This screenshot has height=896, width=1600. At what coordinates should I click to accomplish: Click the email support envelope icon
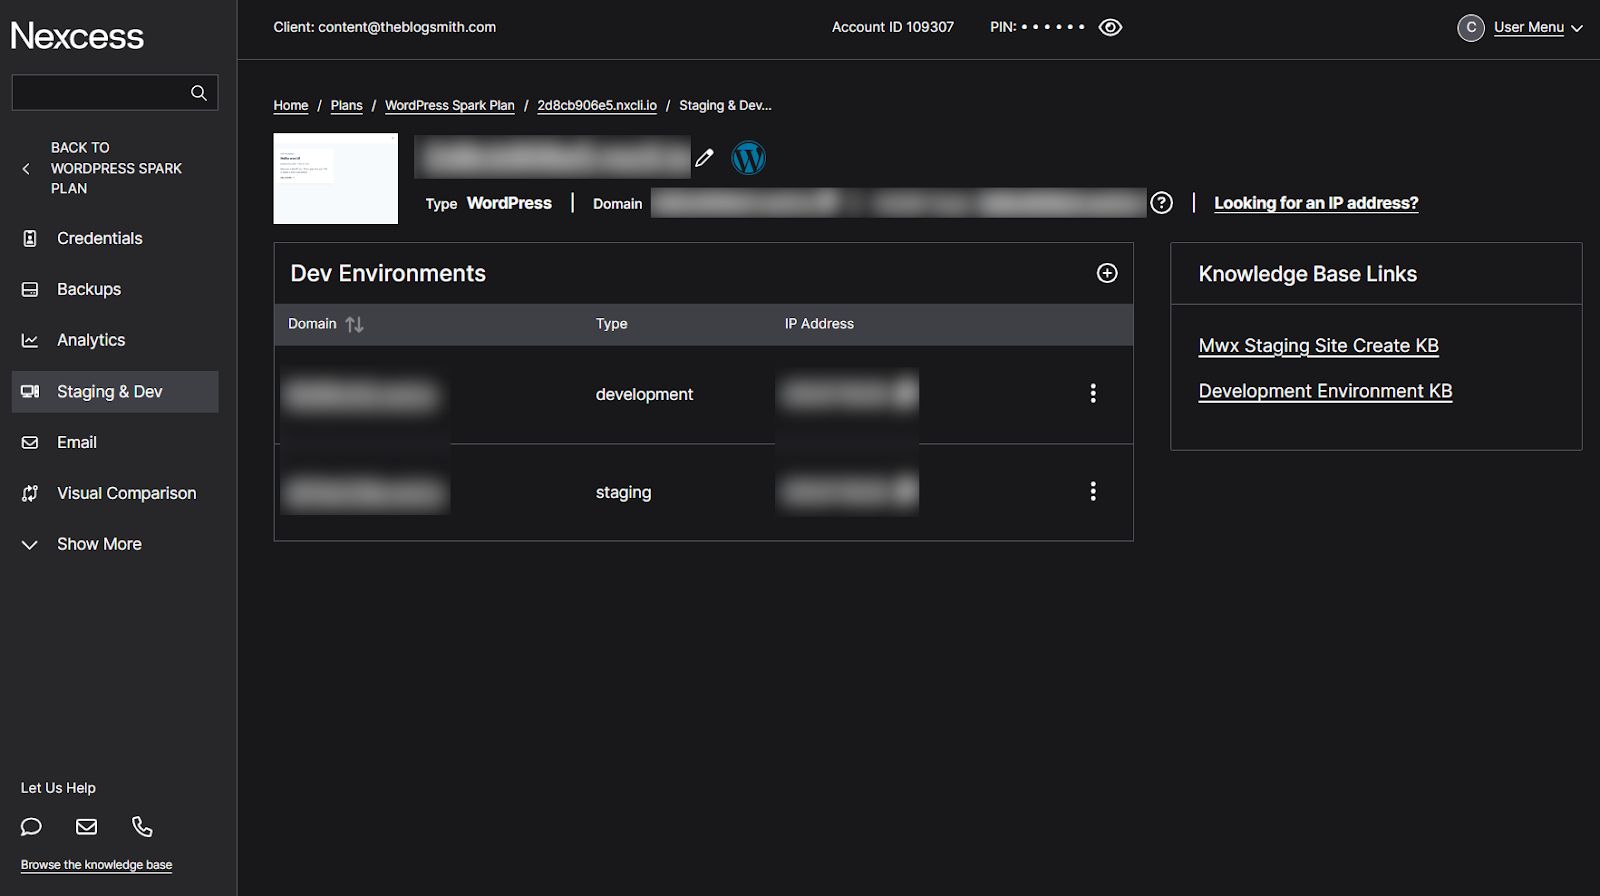tap(87, 826)
